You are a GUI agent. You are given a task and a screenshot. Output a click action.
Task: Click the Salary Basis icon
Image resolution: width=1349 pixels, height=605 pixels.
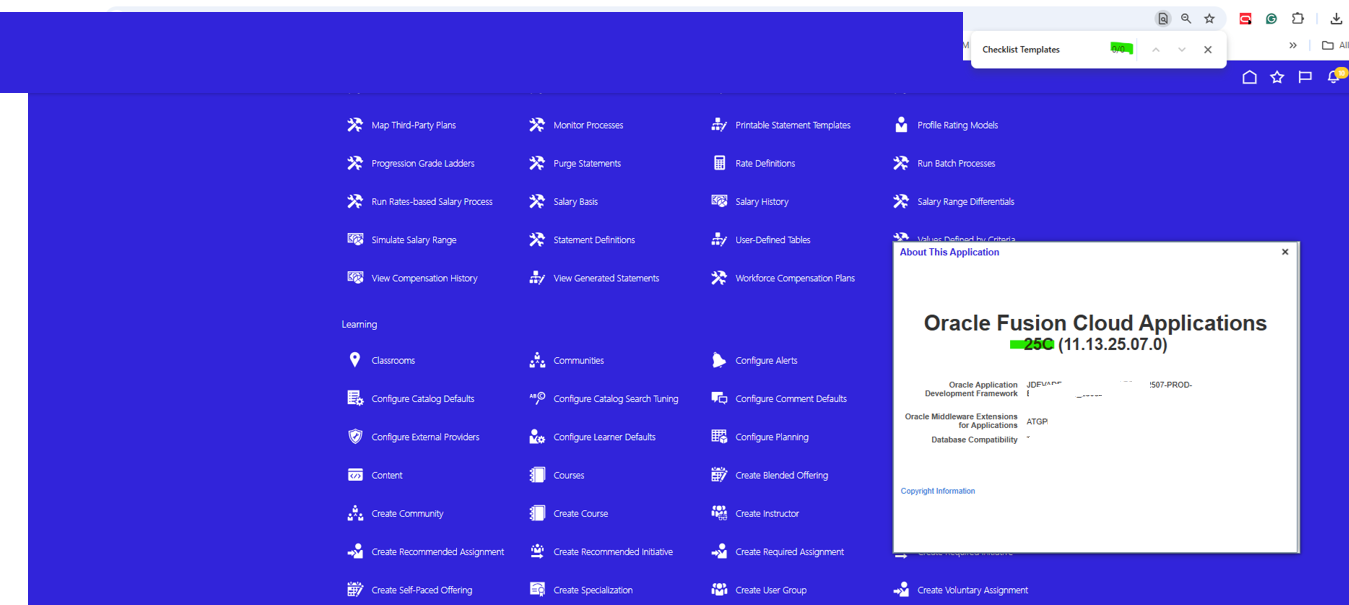537,201
